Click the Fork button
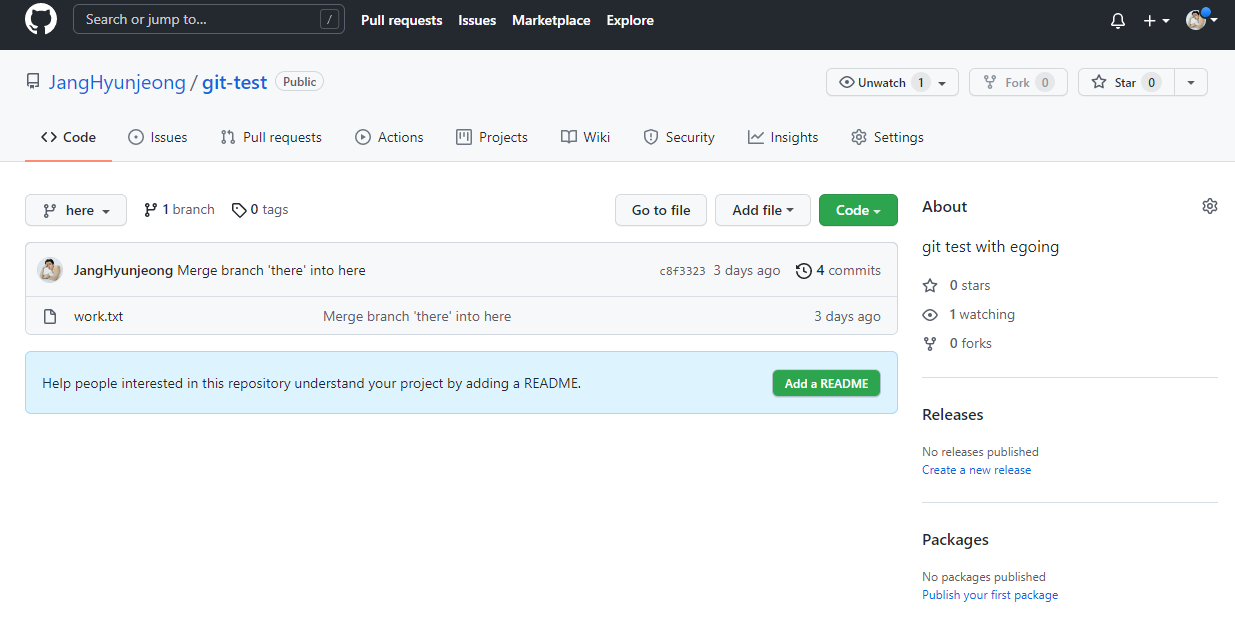Image resolution: width=1235 pixels, height=629 pixels. (x=1018, y=82)
